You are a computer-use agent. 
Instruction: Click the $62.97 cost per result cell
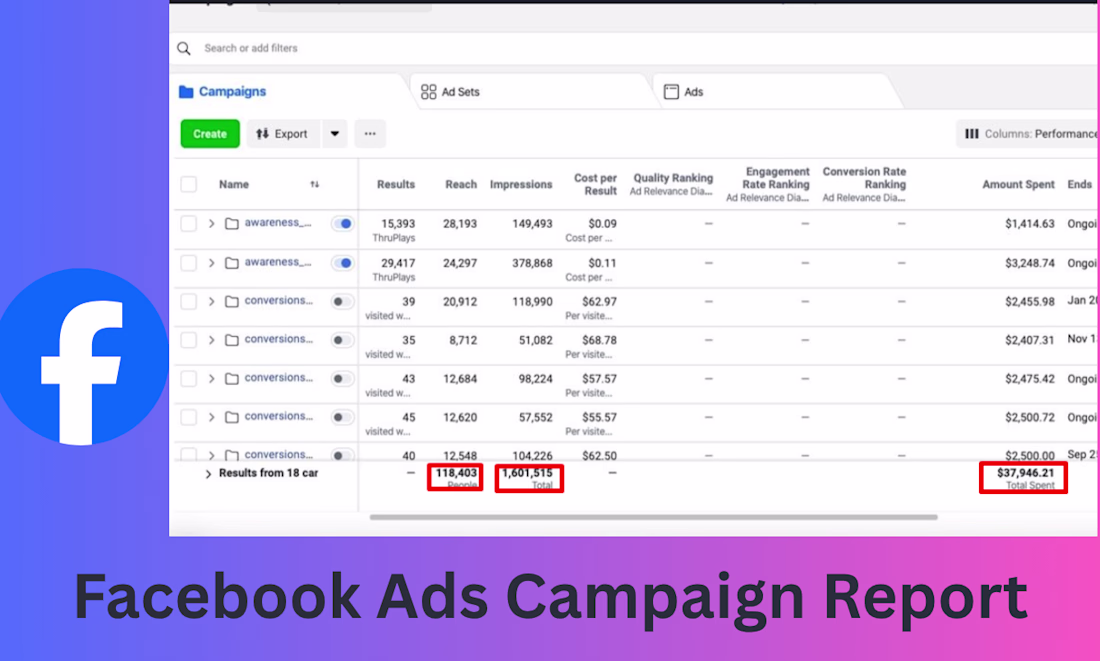point(599,302)
